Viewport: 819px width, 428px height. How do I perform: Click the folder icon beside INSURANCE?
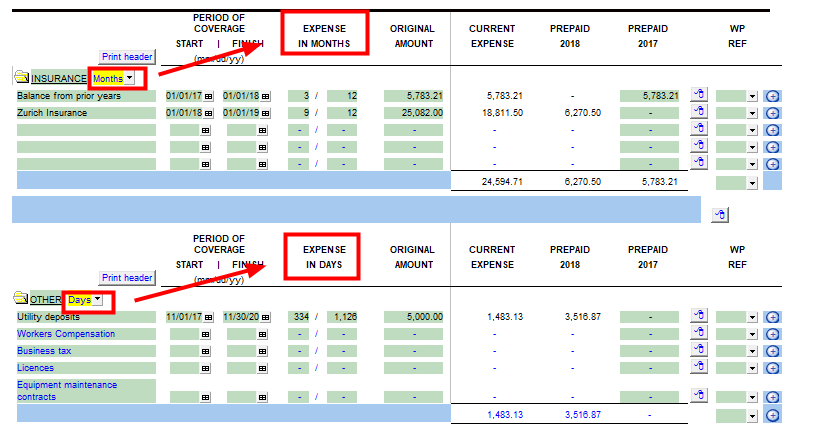tap(21, 77)
